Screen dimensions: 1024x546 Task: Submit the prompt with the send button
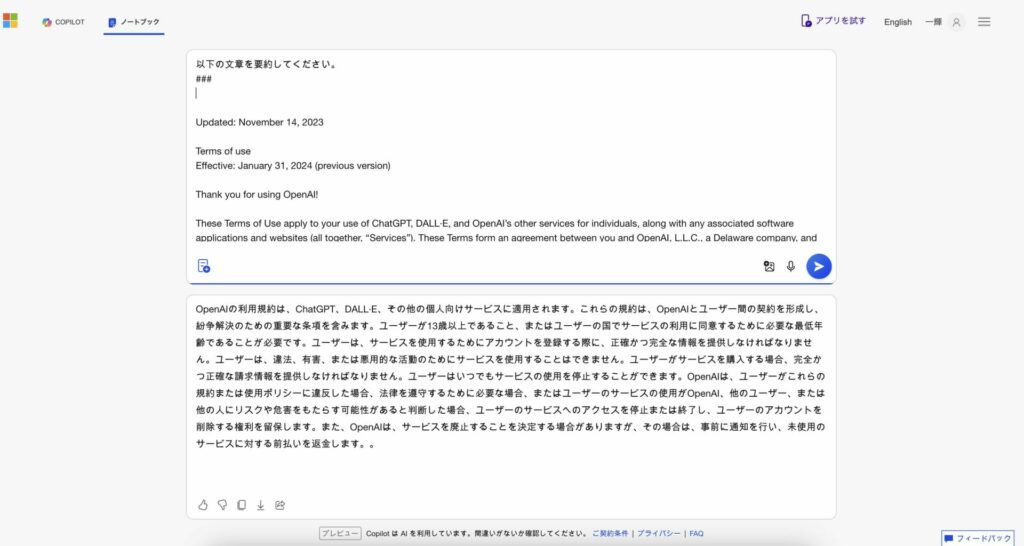click(818, 266)
